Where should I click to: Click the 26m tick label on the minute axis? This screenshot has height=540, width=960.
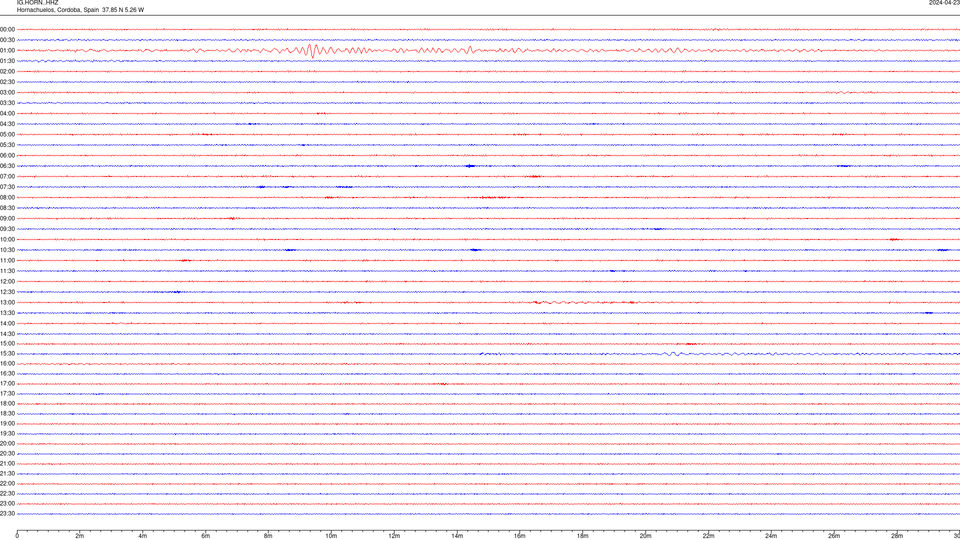click(x=834, y=536)
